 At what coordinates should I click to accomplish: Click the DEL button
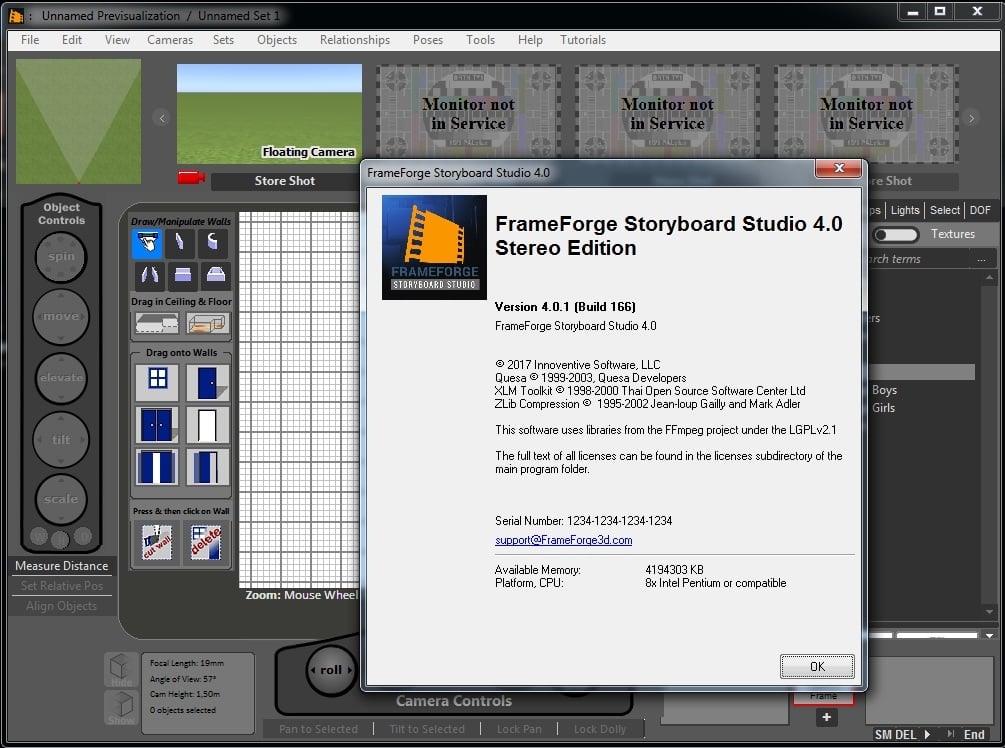pos(905,735)
